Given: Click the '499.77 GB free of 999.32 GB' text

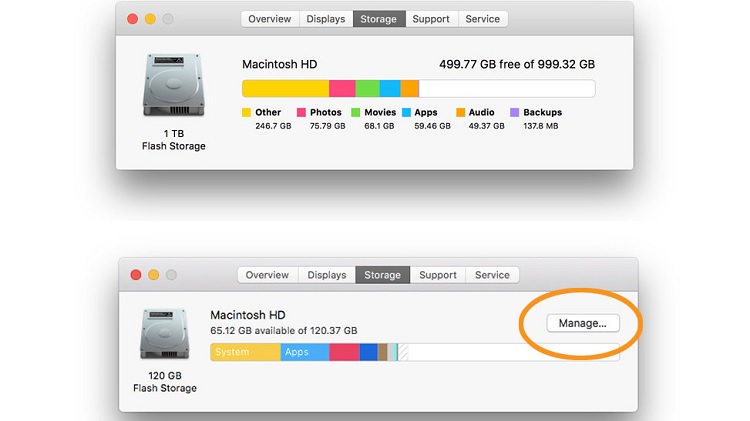Looking at the screenshot, I should tap(517, 64).
